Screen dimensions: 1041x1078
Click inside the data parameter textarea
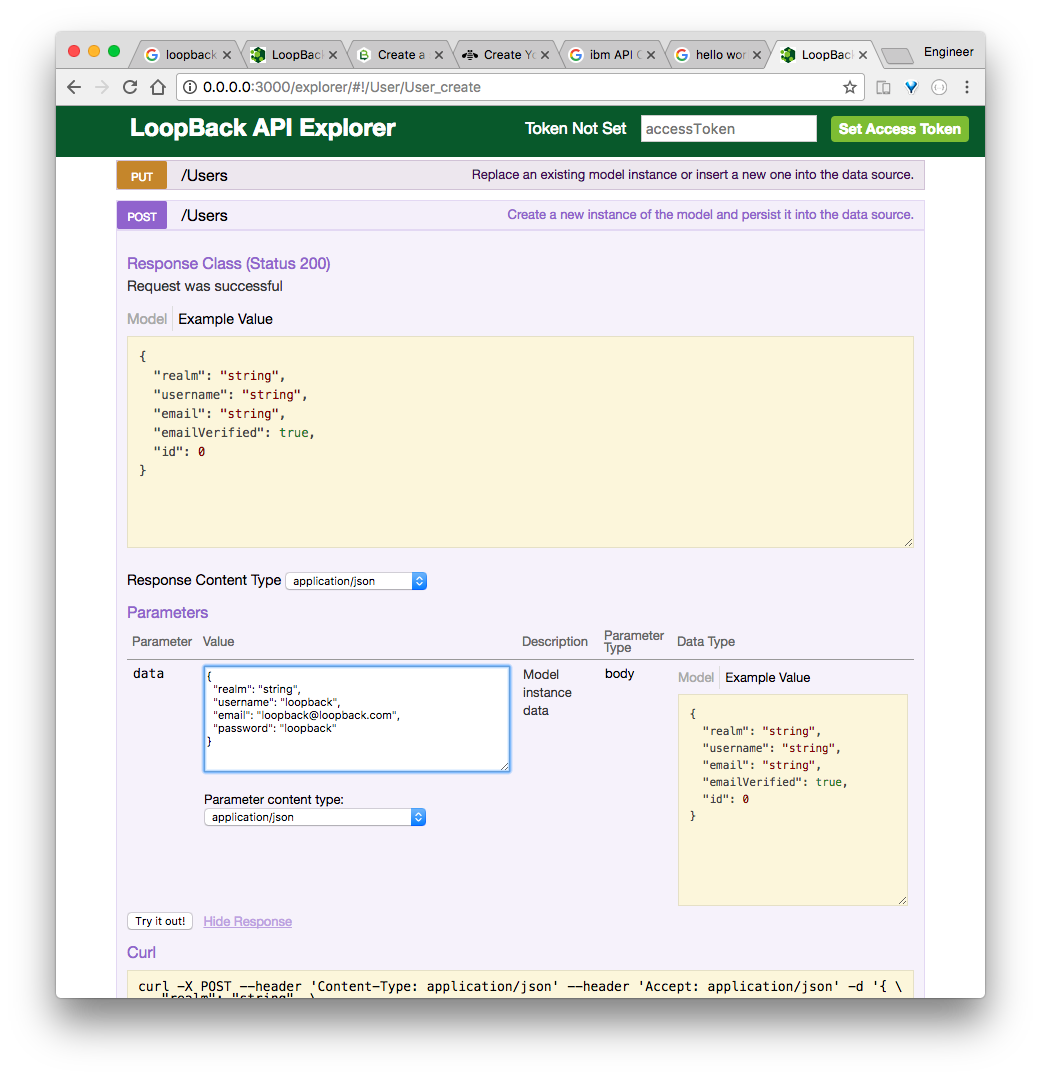[x=357, y=718]
